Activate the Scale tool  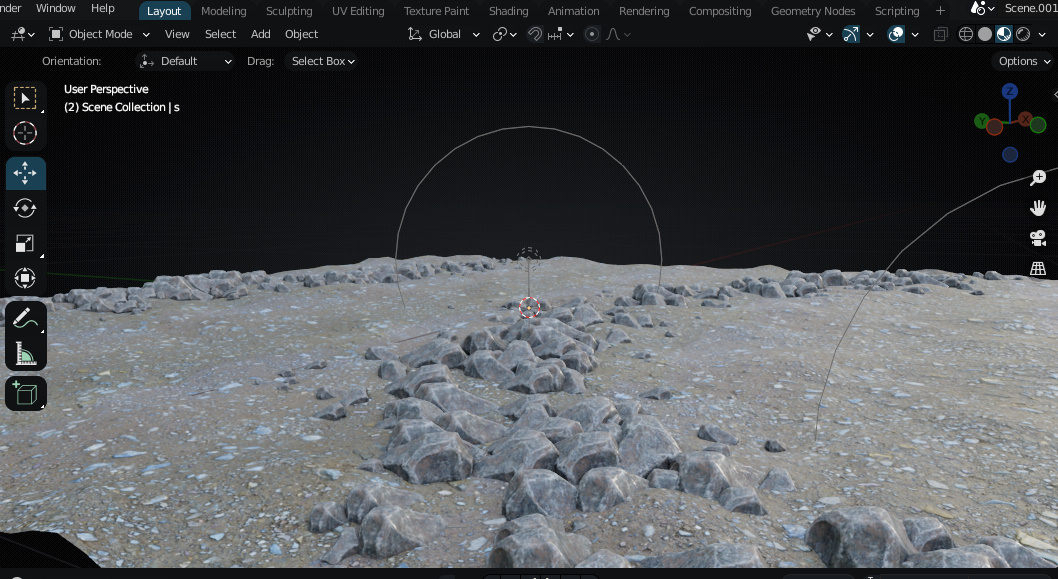[x=25, y=242]
